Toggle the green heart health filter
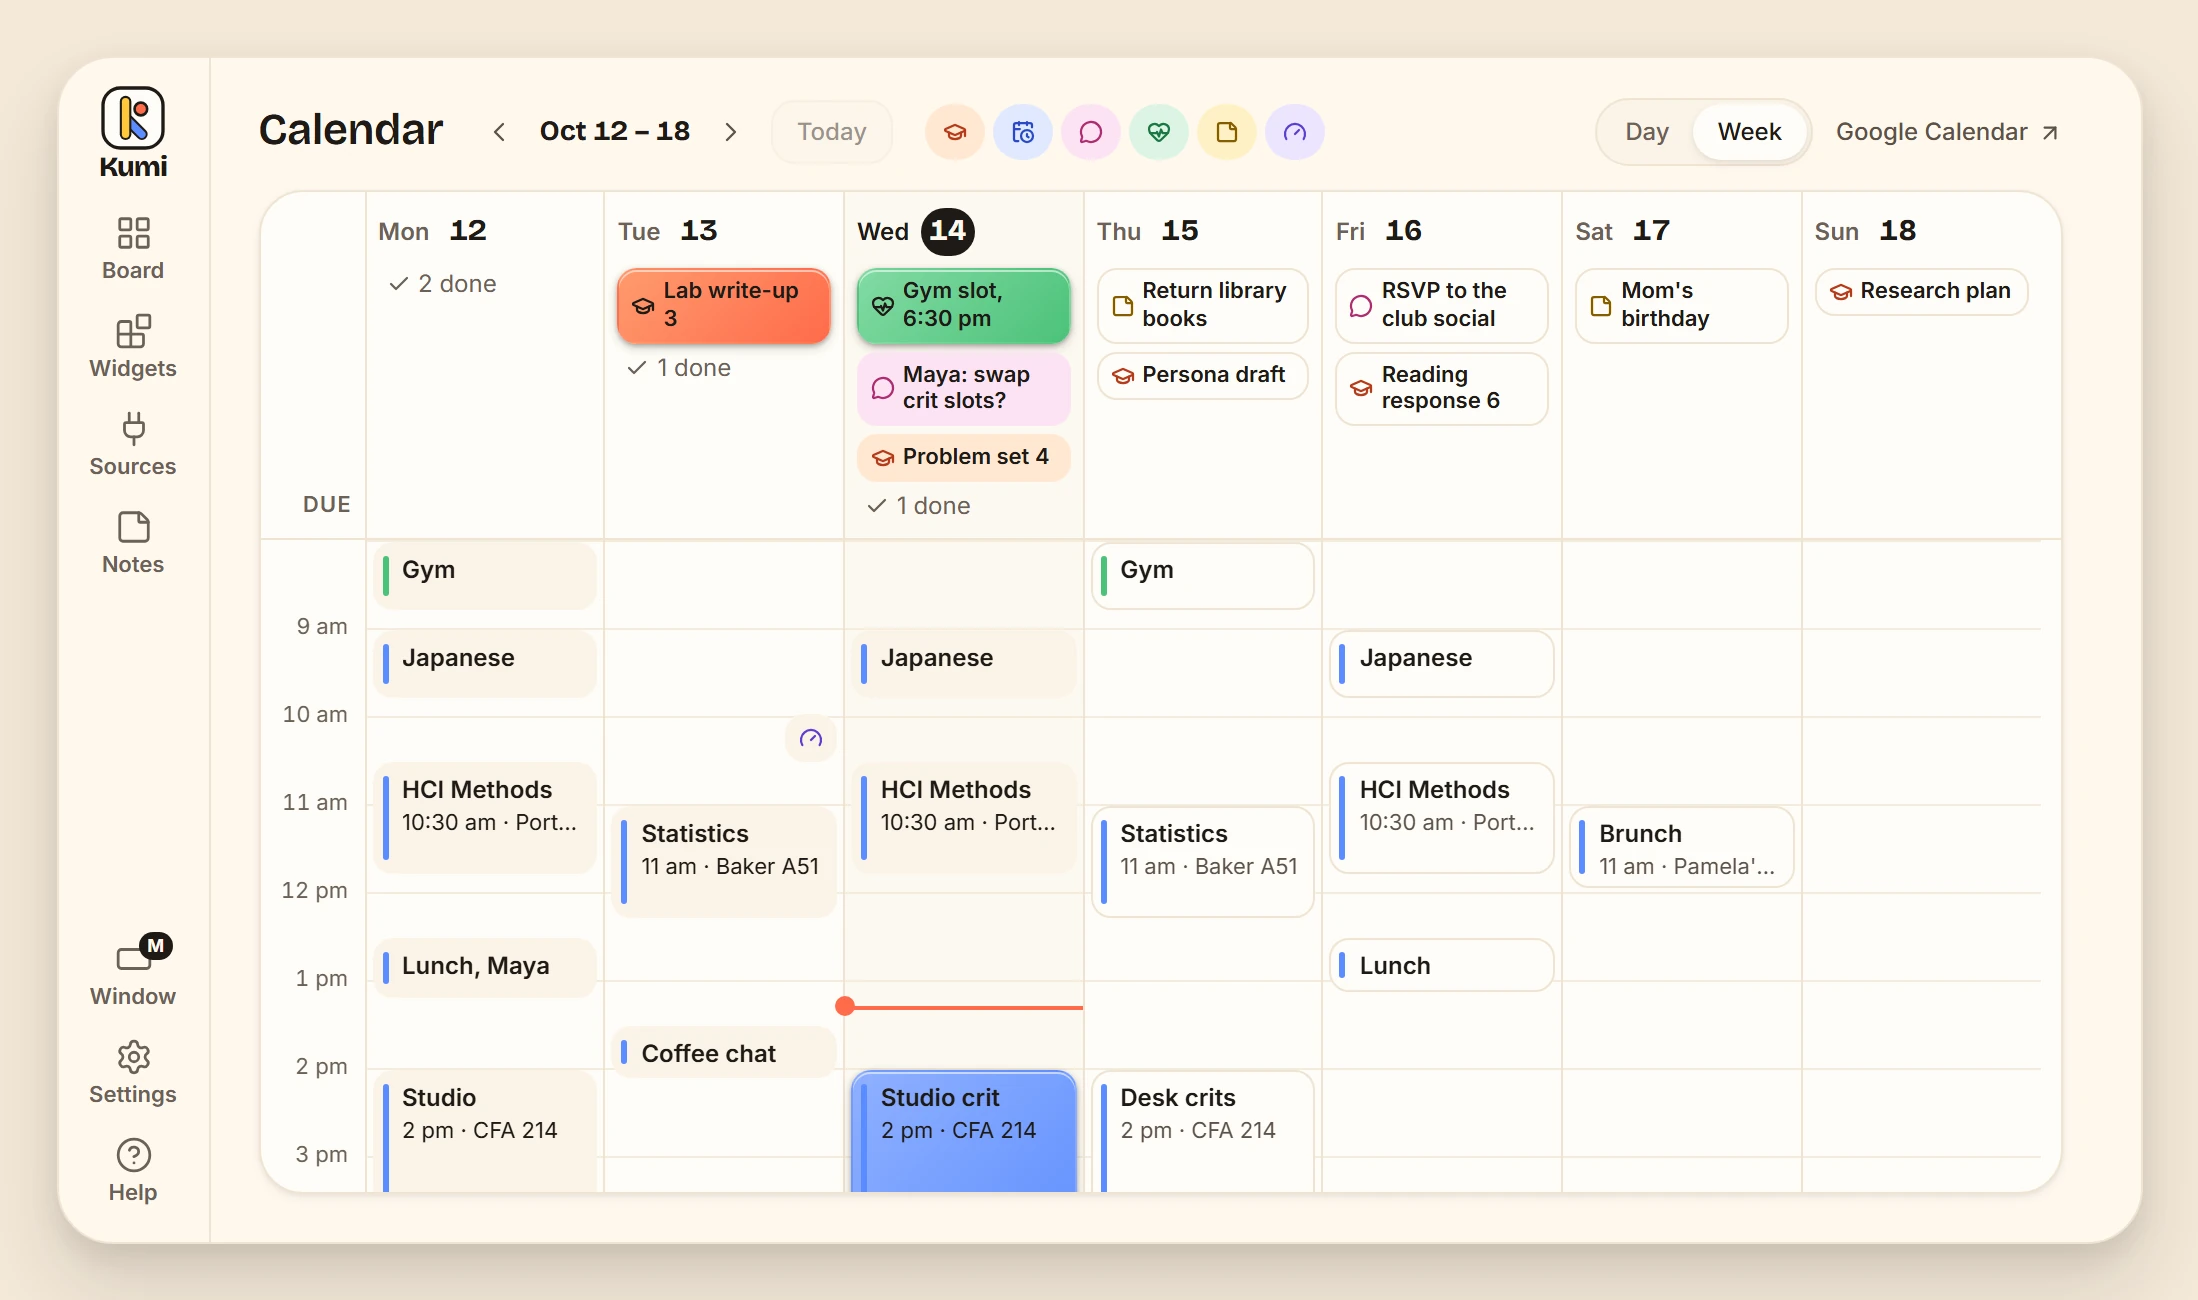The width and height of the screenshot is (2198, 1300). point(1159,132)
